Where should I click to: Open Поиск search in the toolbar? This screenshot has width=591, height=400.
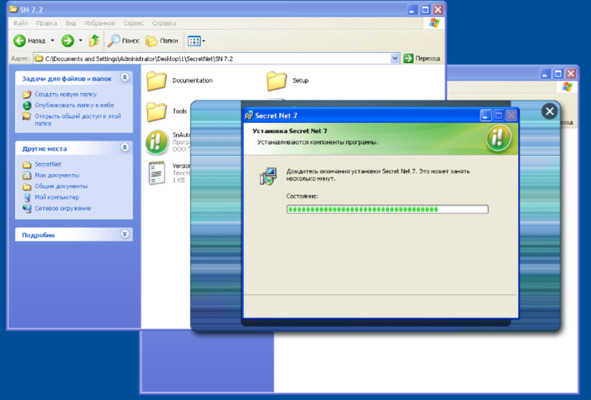coord(123,41)
